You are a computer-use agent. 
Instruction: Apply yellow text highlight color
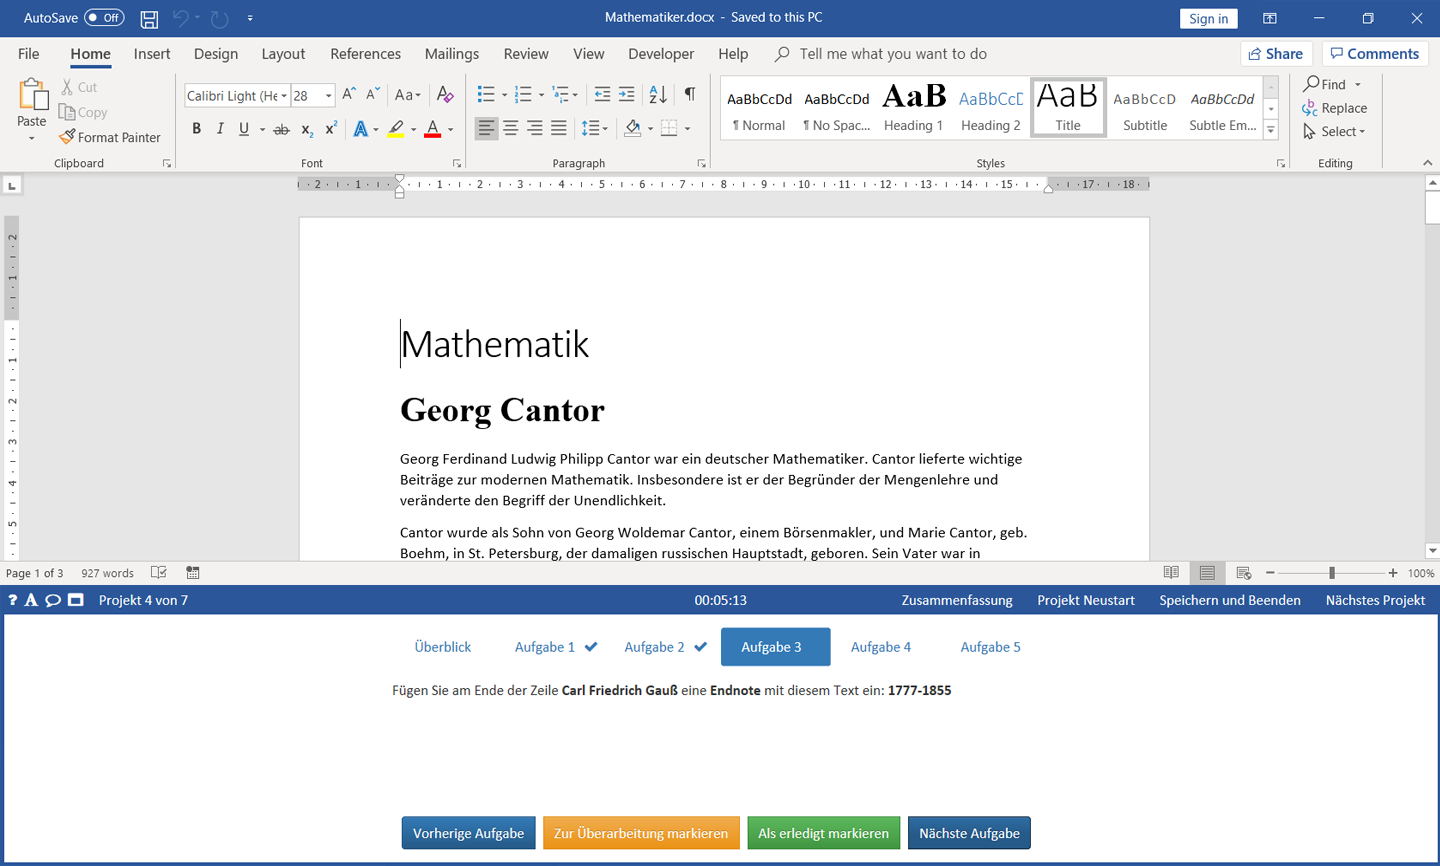pos(396,129)
